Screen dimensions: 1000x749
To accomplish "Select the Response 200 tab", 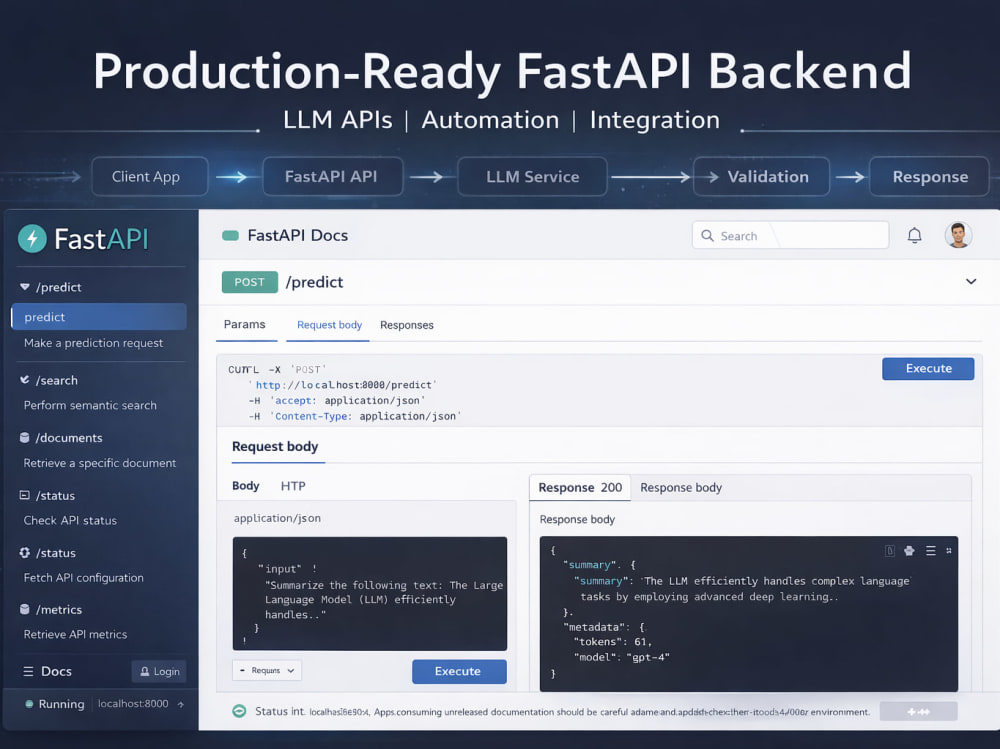I will pos(580,487).
